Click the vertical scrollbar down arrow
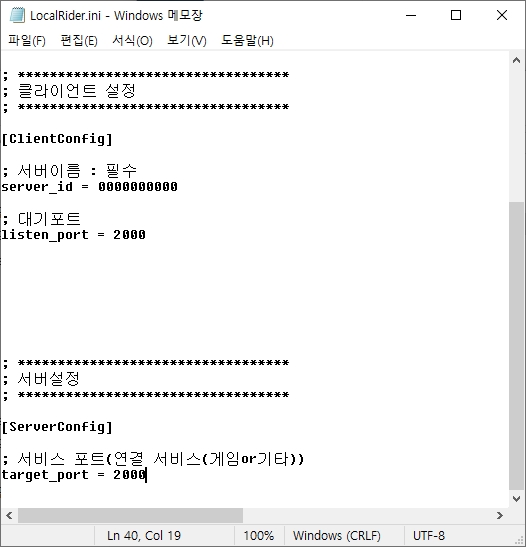This screenshot has width=526, height=547. click(517, 499)
